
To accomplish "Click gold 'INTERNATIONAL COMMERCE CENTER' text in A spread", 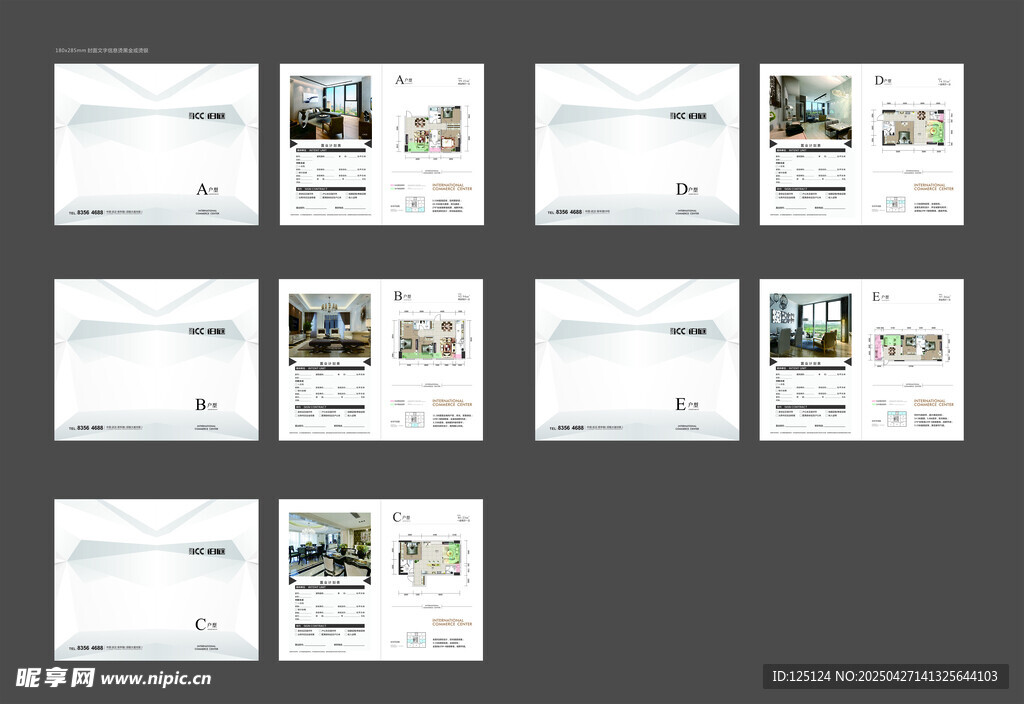I will click(x=452, y=187).
